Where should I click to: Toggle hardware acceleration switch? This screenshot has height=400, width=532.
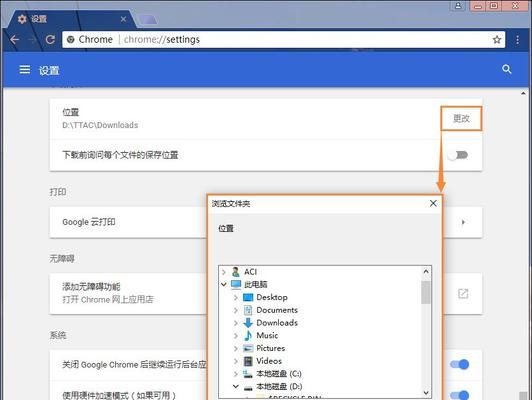pos(459,395)
